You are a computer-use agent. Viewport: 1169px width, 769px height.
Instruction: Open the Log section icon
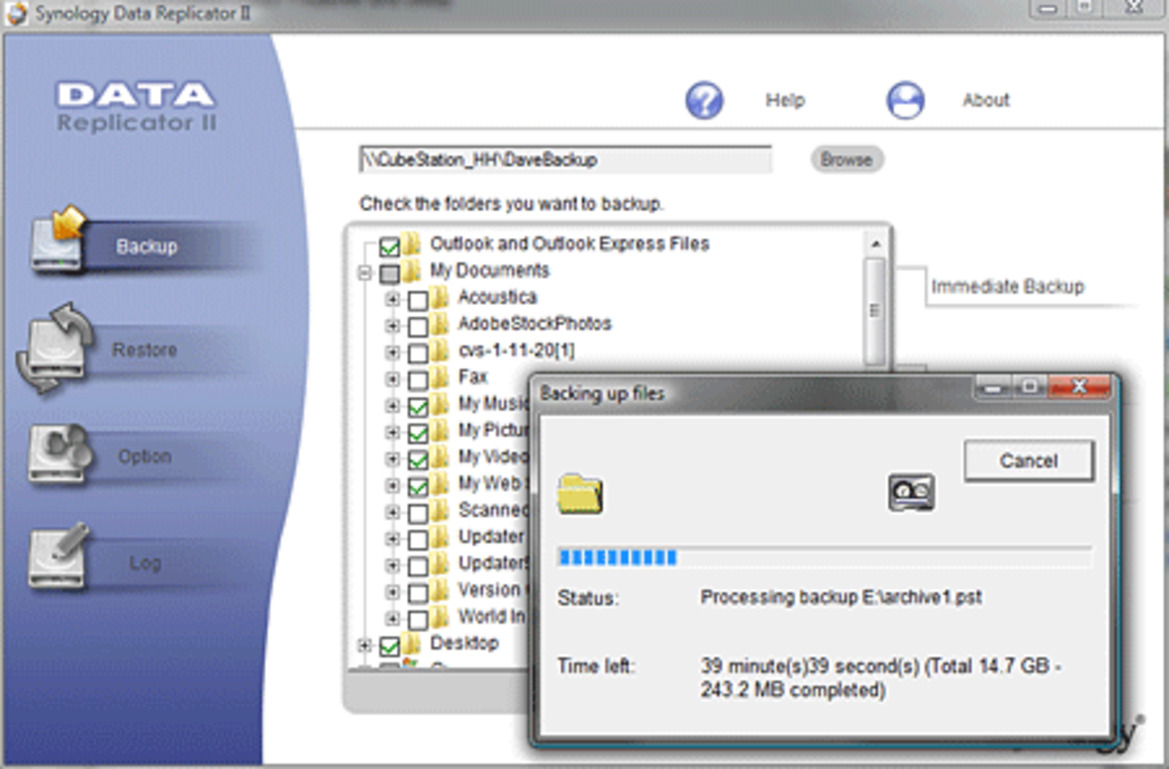point(58,556)
